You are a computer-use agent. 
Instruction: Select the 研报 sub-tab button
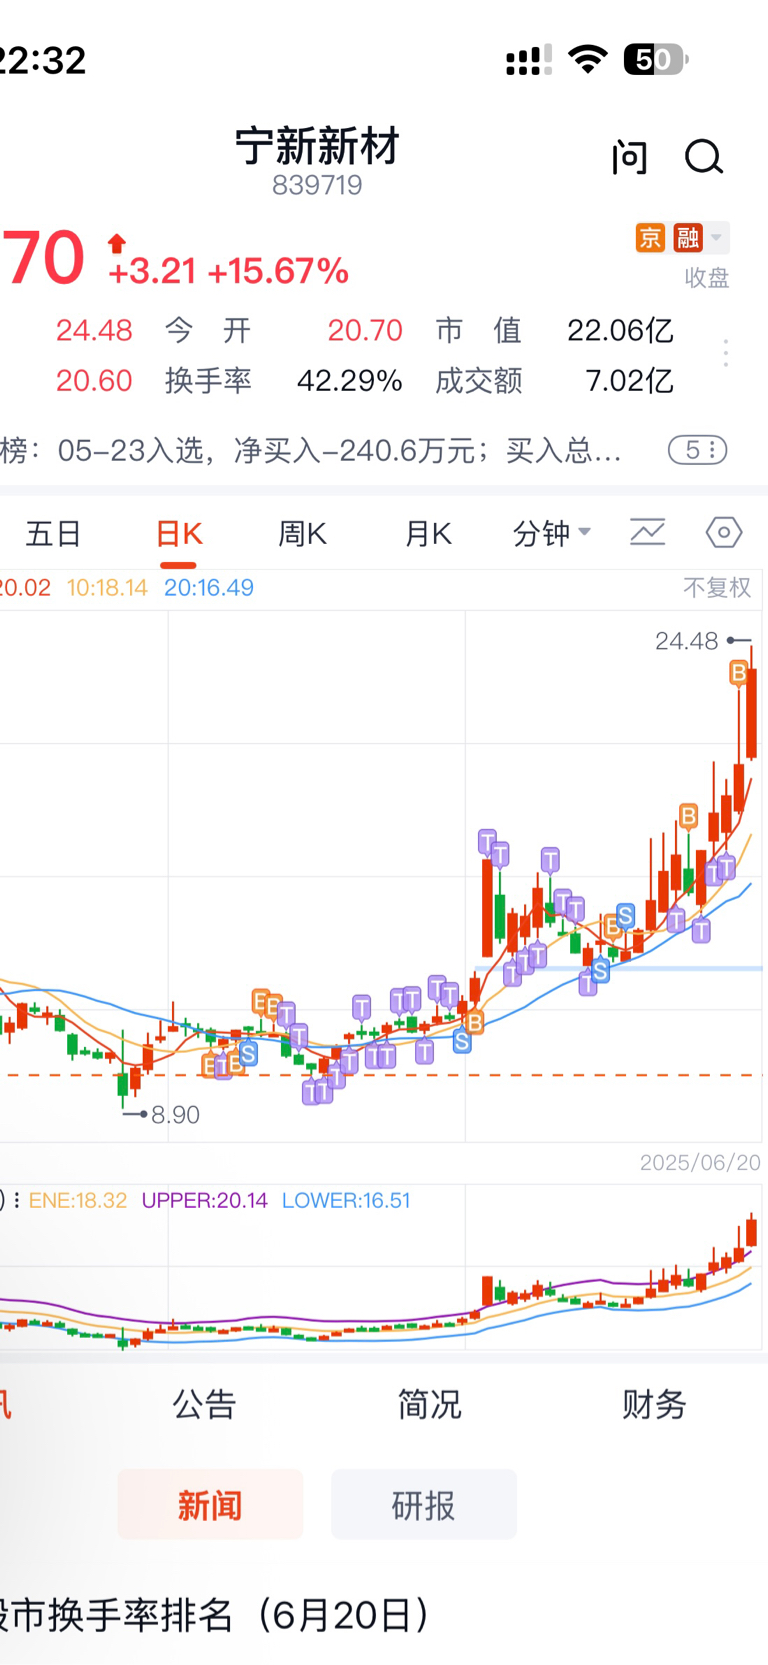[424, 1504]
